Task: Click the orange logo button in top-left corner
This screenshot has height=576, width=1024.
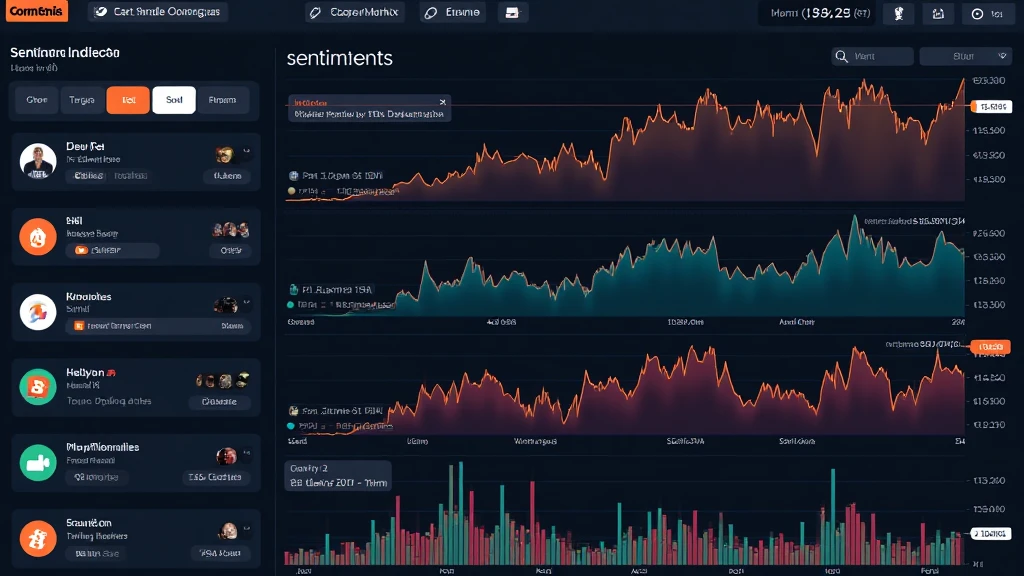Action: (x=36, y=12)
